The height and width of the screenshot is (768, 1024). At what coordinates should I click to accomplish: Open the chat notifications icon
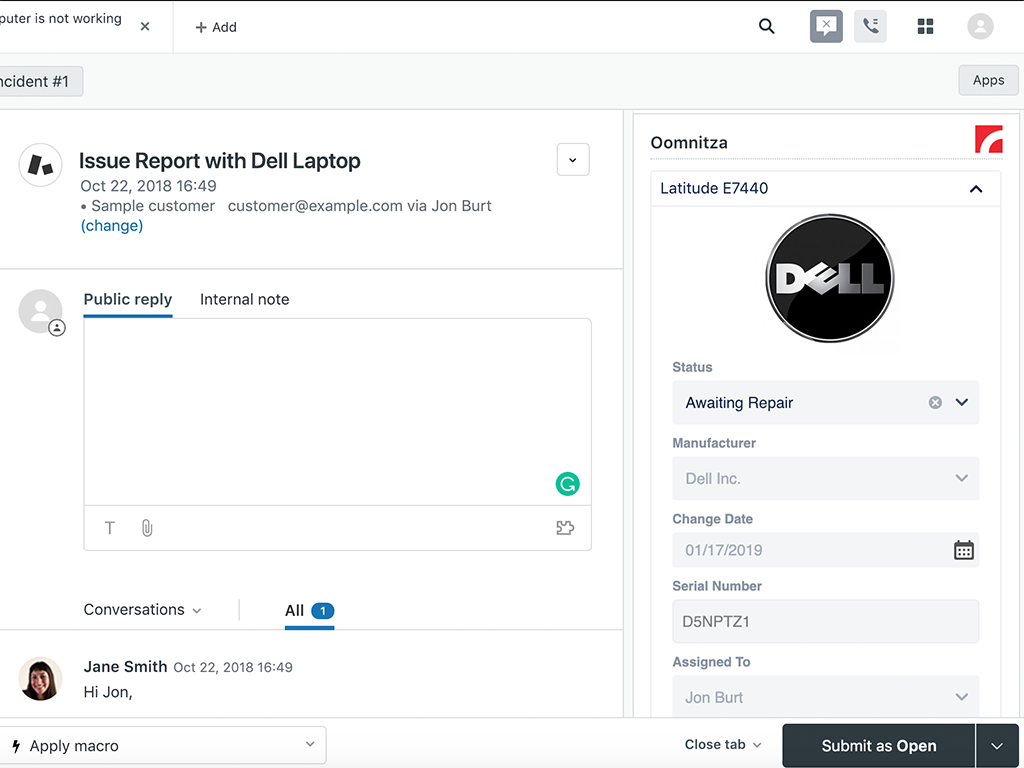click(826, 27)
